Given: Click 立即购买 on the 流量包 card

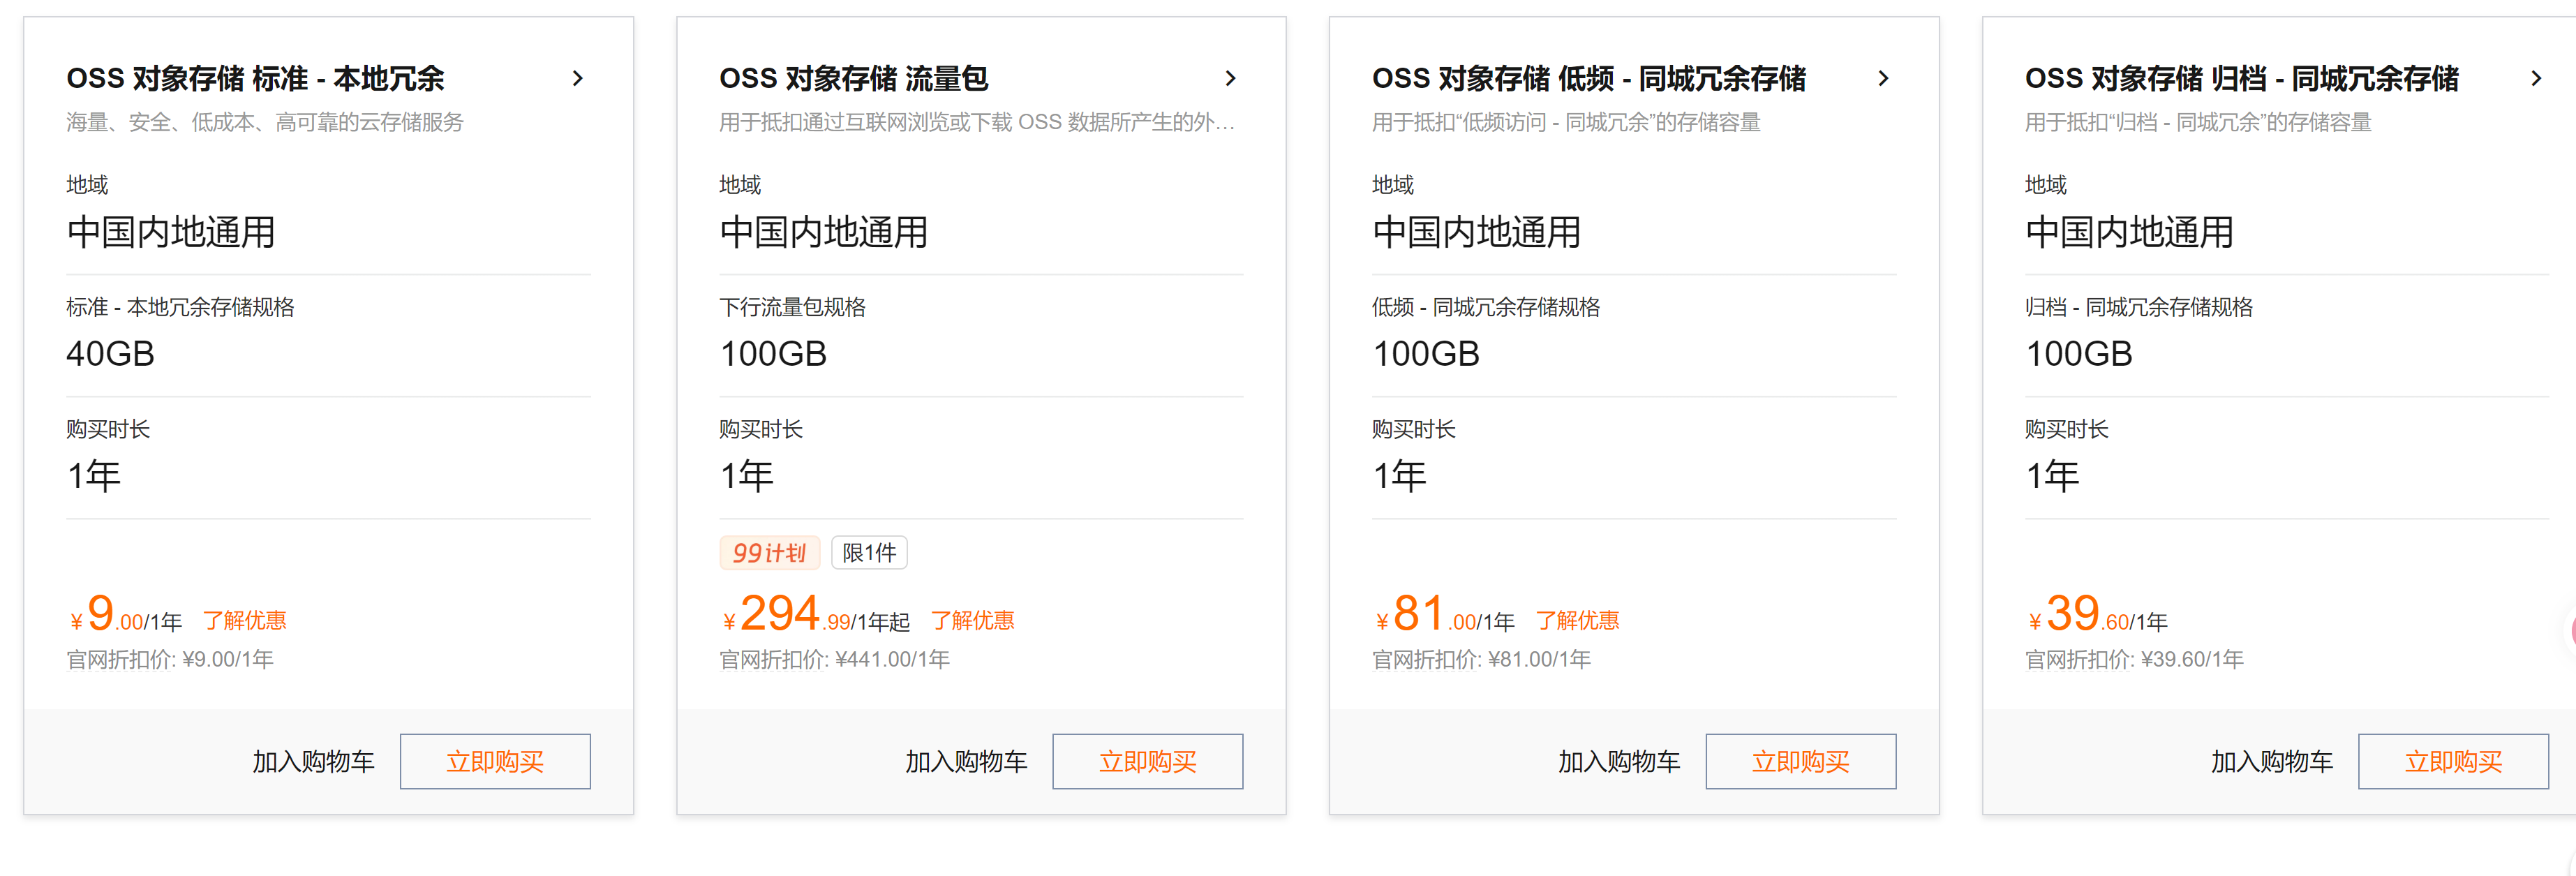Looking at the screenshot, I should (1148, 761).
